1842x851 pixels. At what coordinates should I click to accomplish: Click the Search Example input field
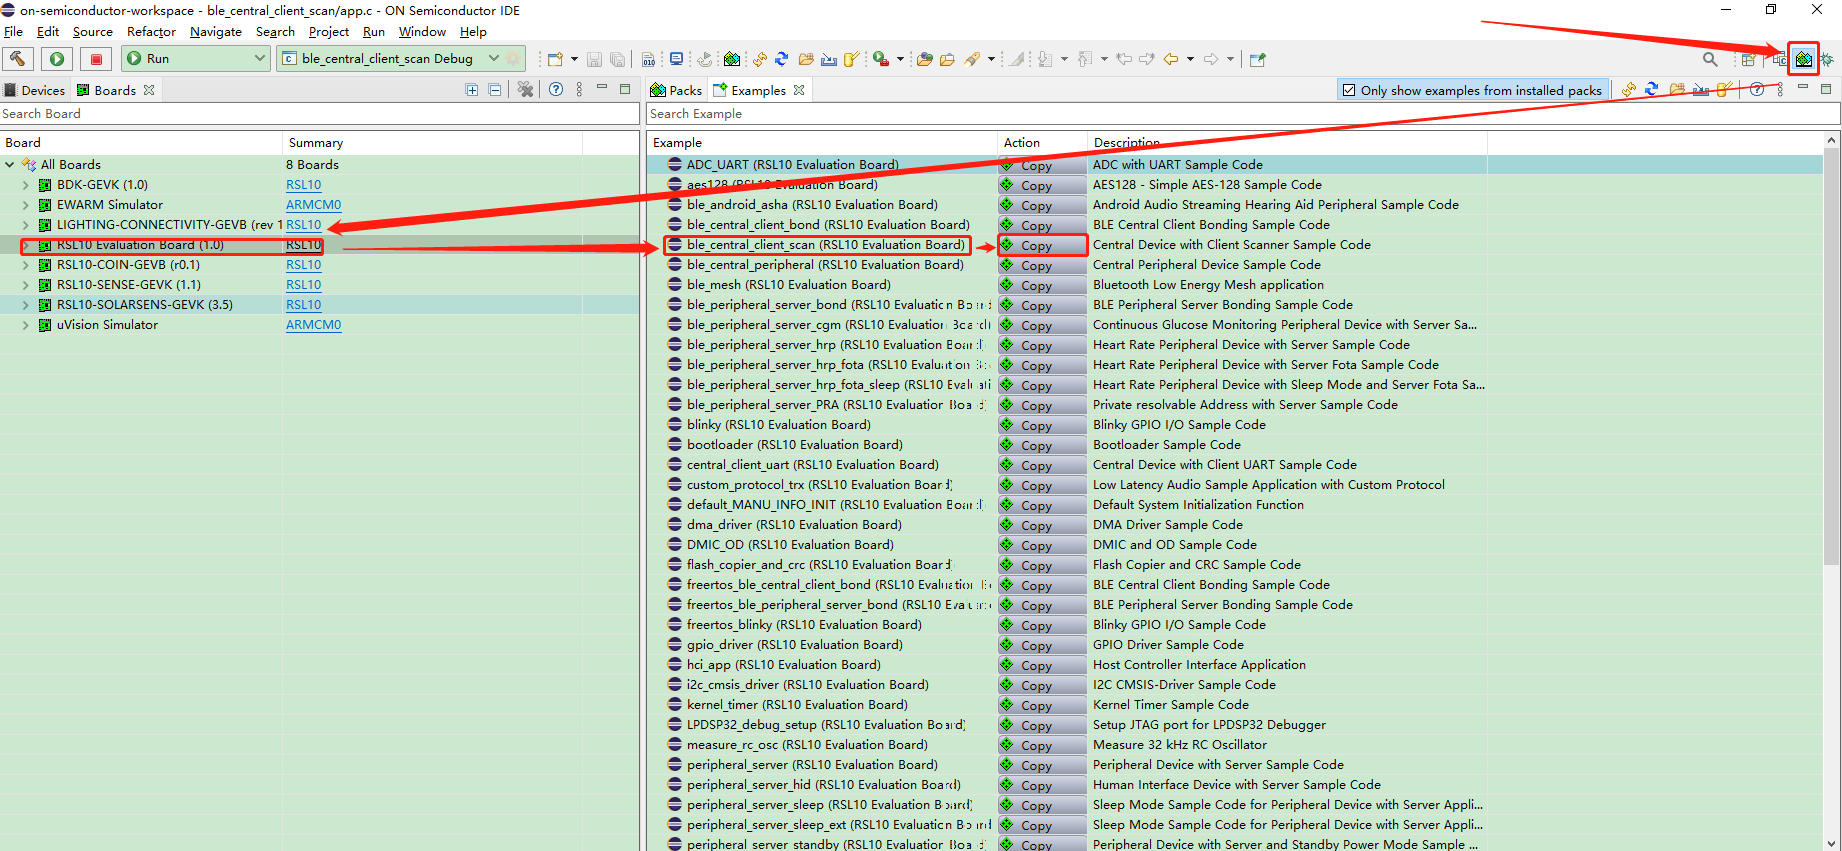1243,114
